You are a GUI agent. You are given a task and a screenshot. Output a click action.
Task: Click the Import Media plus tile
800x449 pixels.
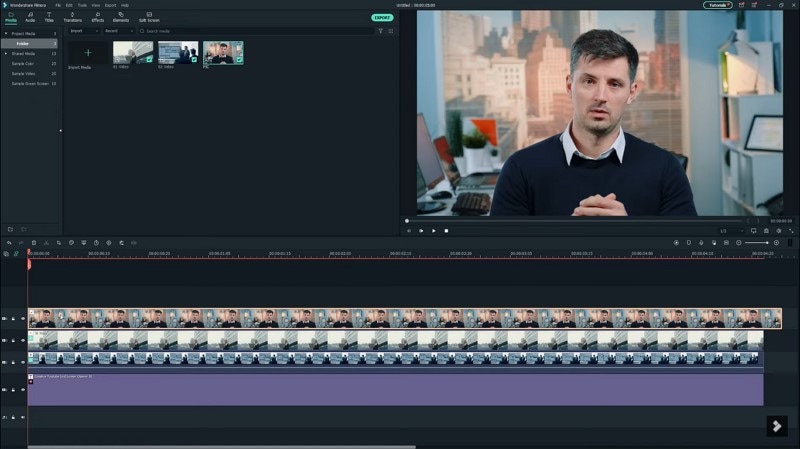tap(88, 53)
